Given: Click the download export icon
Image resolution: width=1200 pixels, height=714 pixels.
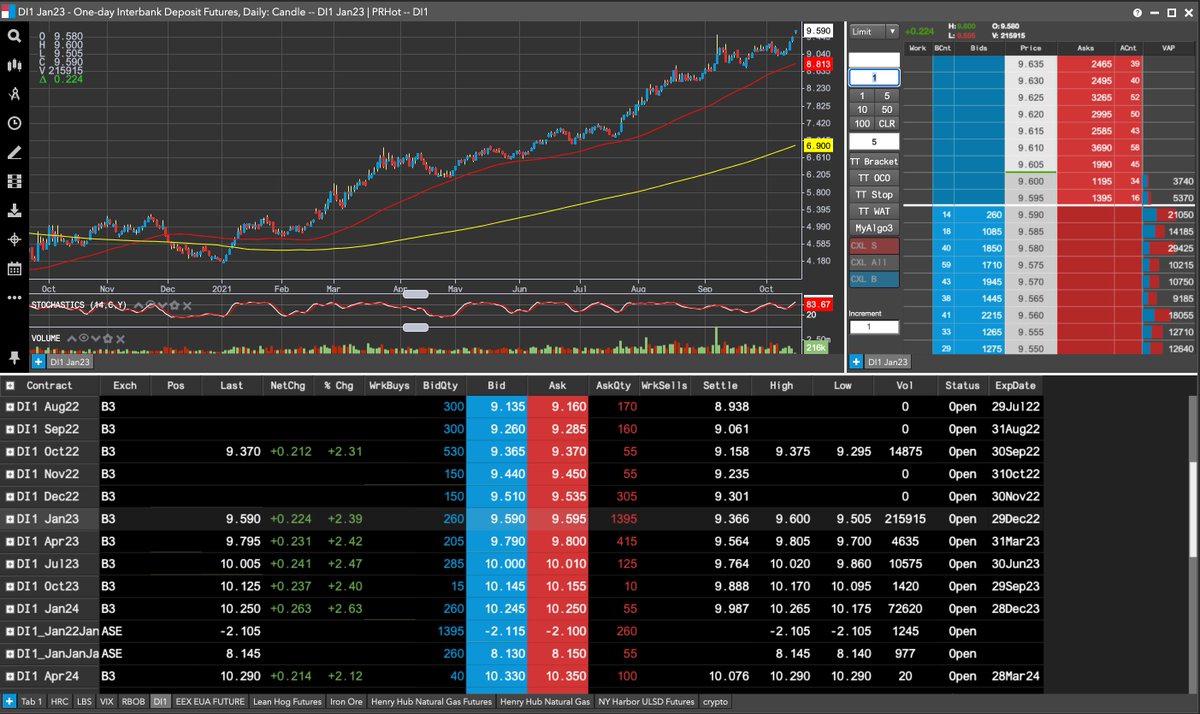Looking at the screenshot, I should (x=14, y=211).
